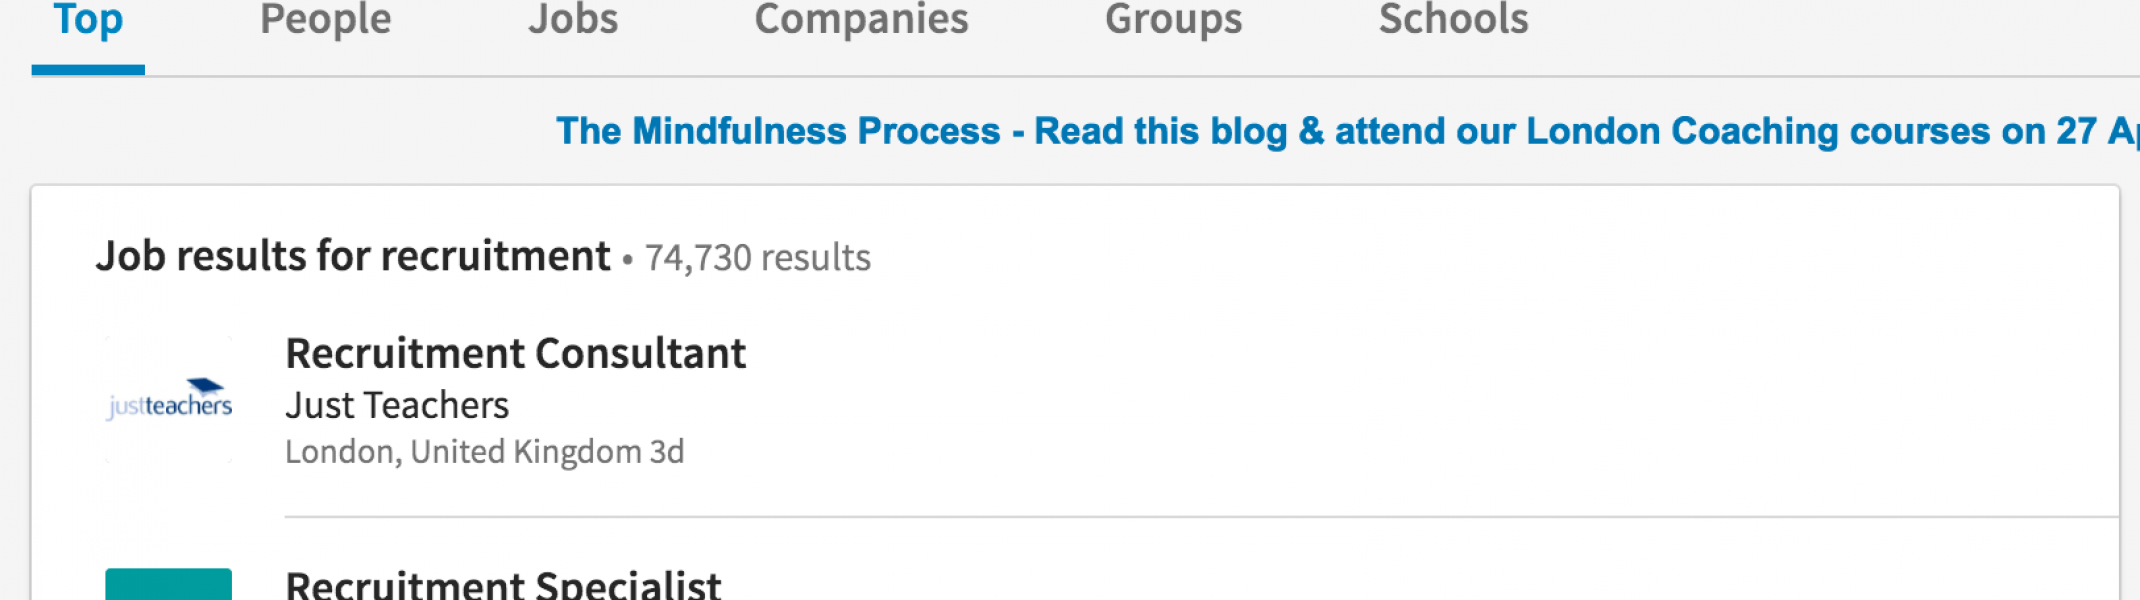The image size is (2140, 600).
Task: Open The Mindfulness Process blog link
Action: [1347, 131]
